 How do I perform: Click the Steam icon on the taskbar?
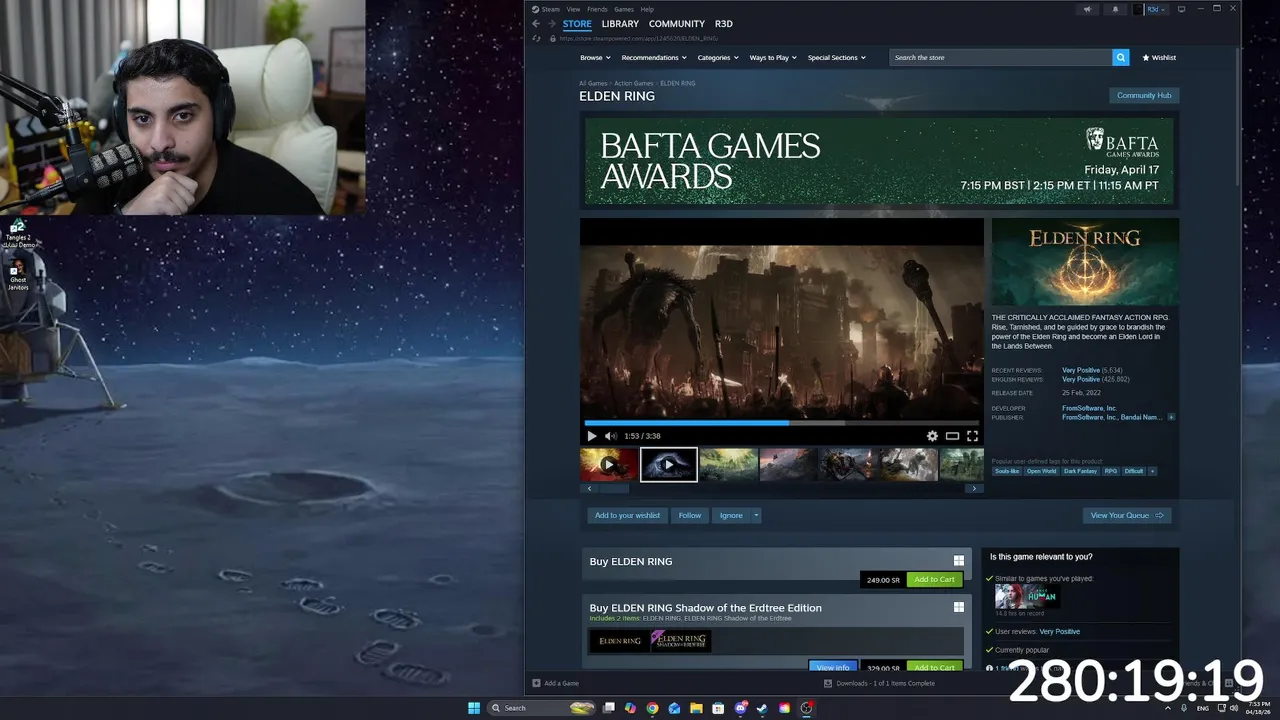762,708
